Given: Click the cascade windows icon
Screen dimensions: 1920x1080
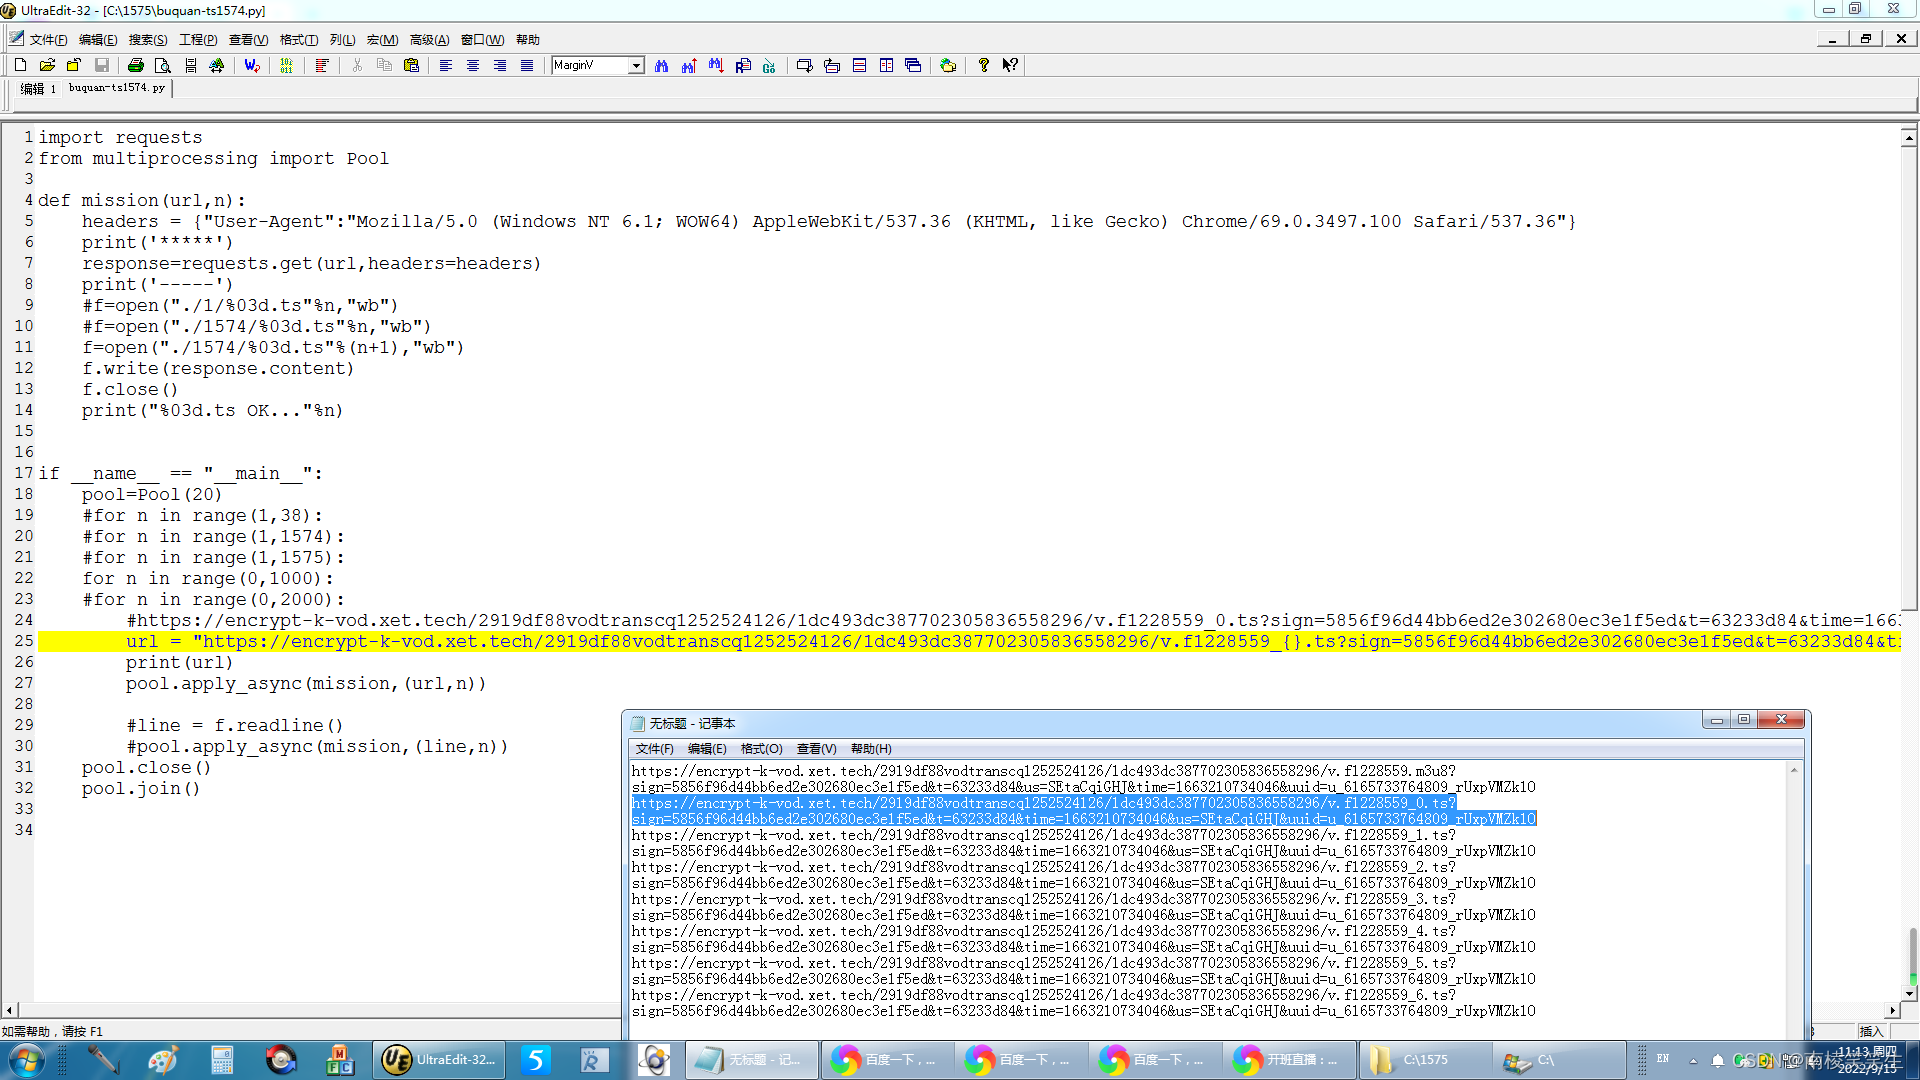Looking at the screenshot, I should pyautogui.click(x=913, y=65).
